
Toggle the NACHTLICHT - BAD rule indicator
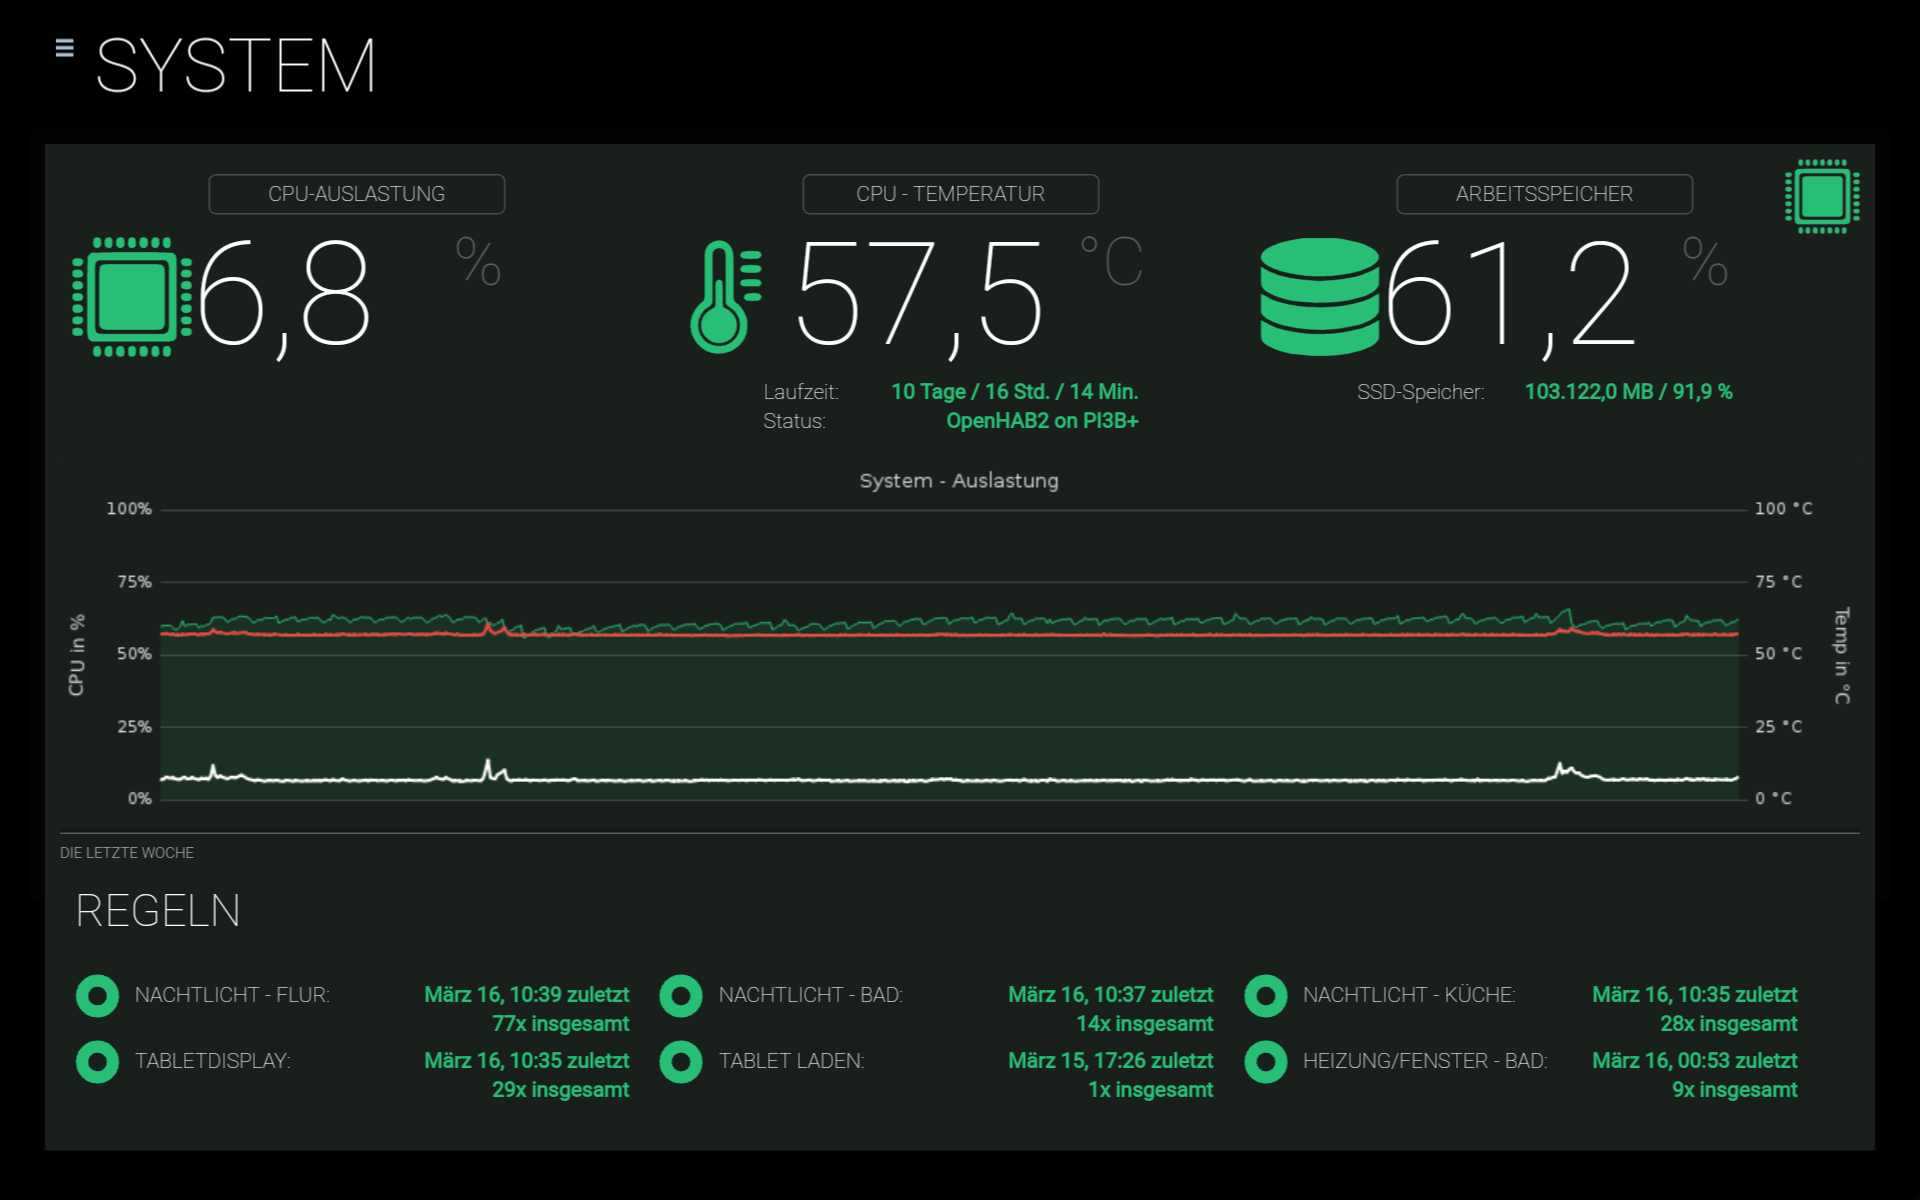[x=681, y=996]
